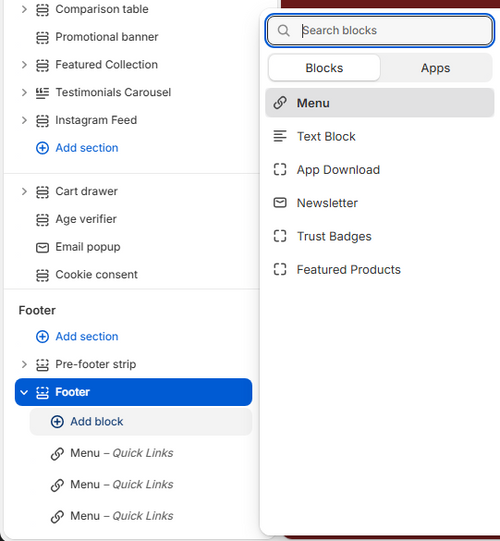Click the Trust Badges block icon
Screen dimensions: 500x541
coord(280,236)
